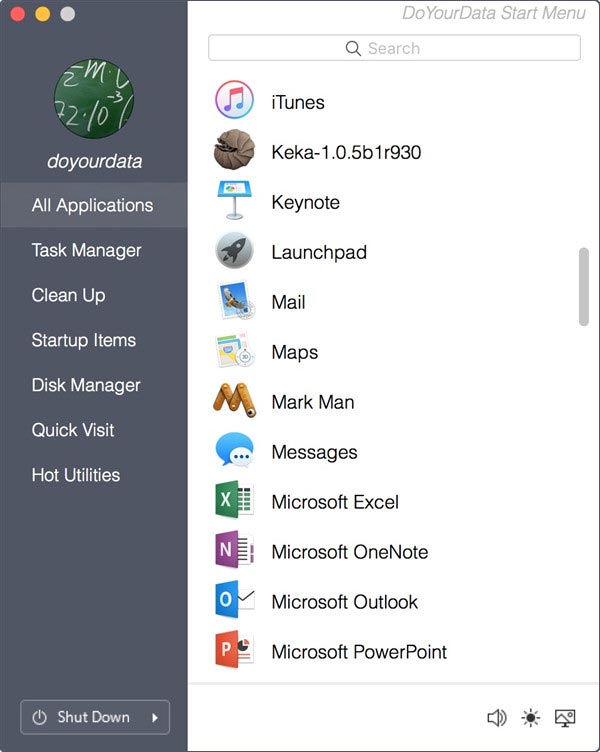
Task: Open the Microsoft Outlook icon
Action: click(x=234, y=599)
